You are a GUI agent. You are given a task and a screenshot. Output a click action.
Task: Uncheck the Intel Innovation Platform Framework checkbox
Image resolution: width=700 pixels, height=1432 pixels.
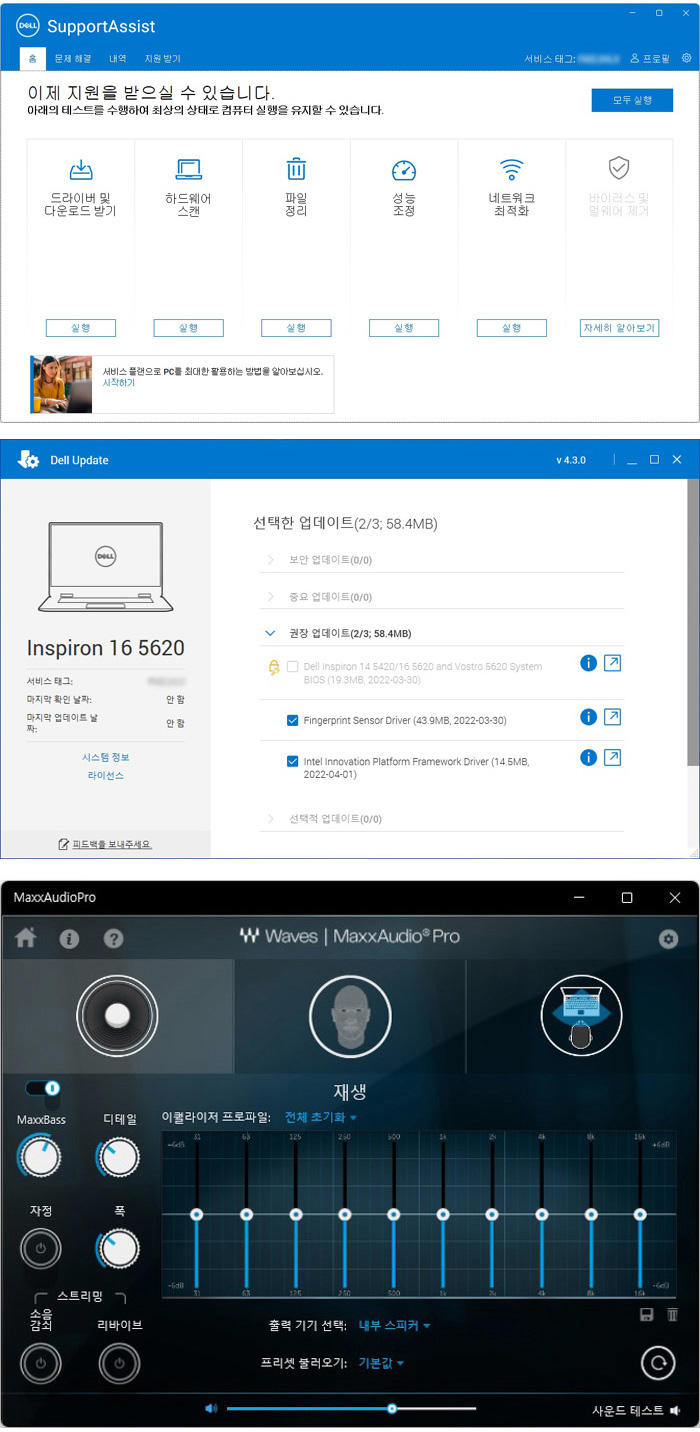coord(292,761)
